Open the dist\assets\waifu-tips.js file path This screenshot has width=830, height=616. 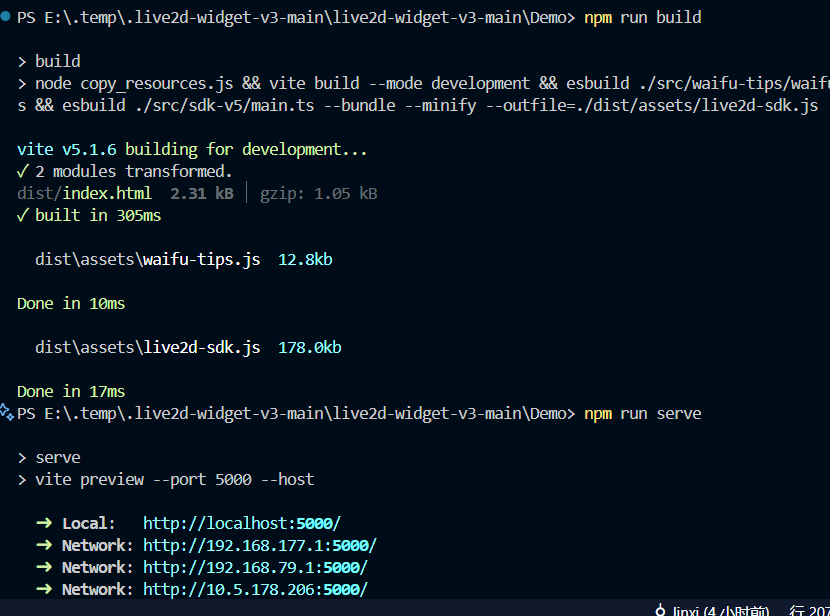point(147,260)
